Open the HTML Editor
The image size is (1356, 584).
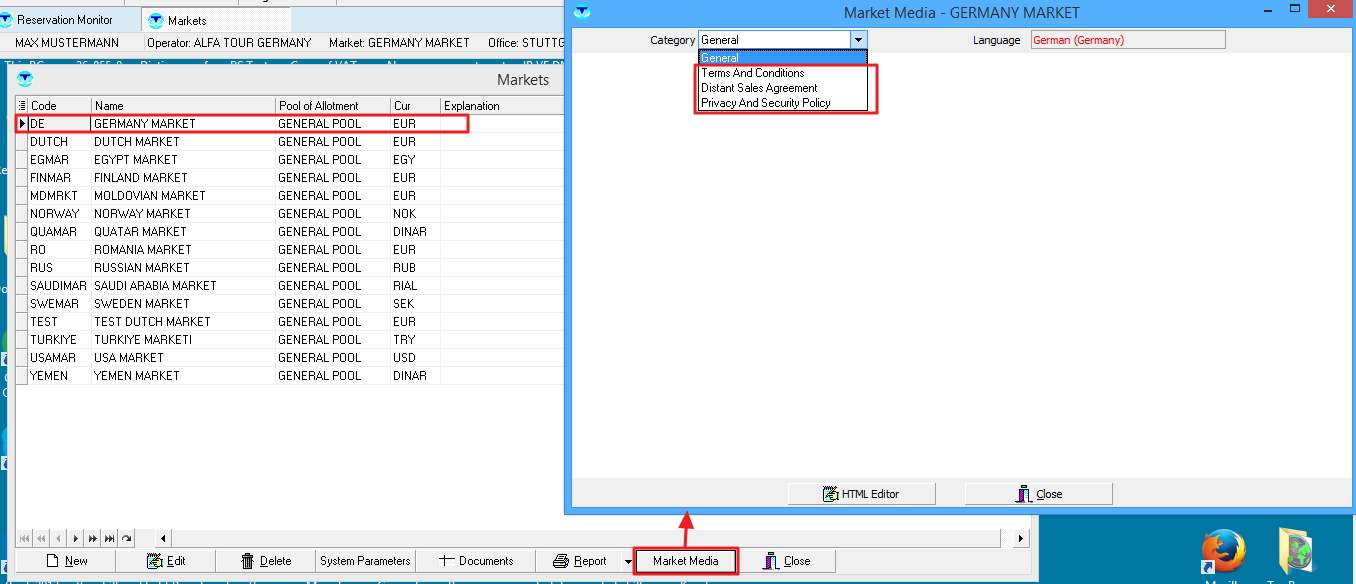coord(861,494)
